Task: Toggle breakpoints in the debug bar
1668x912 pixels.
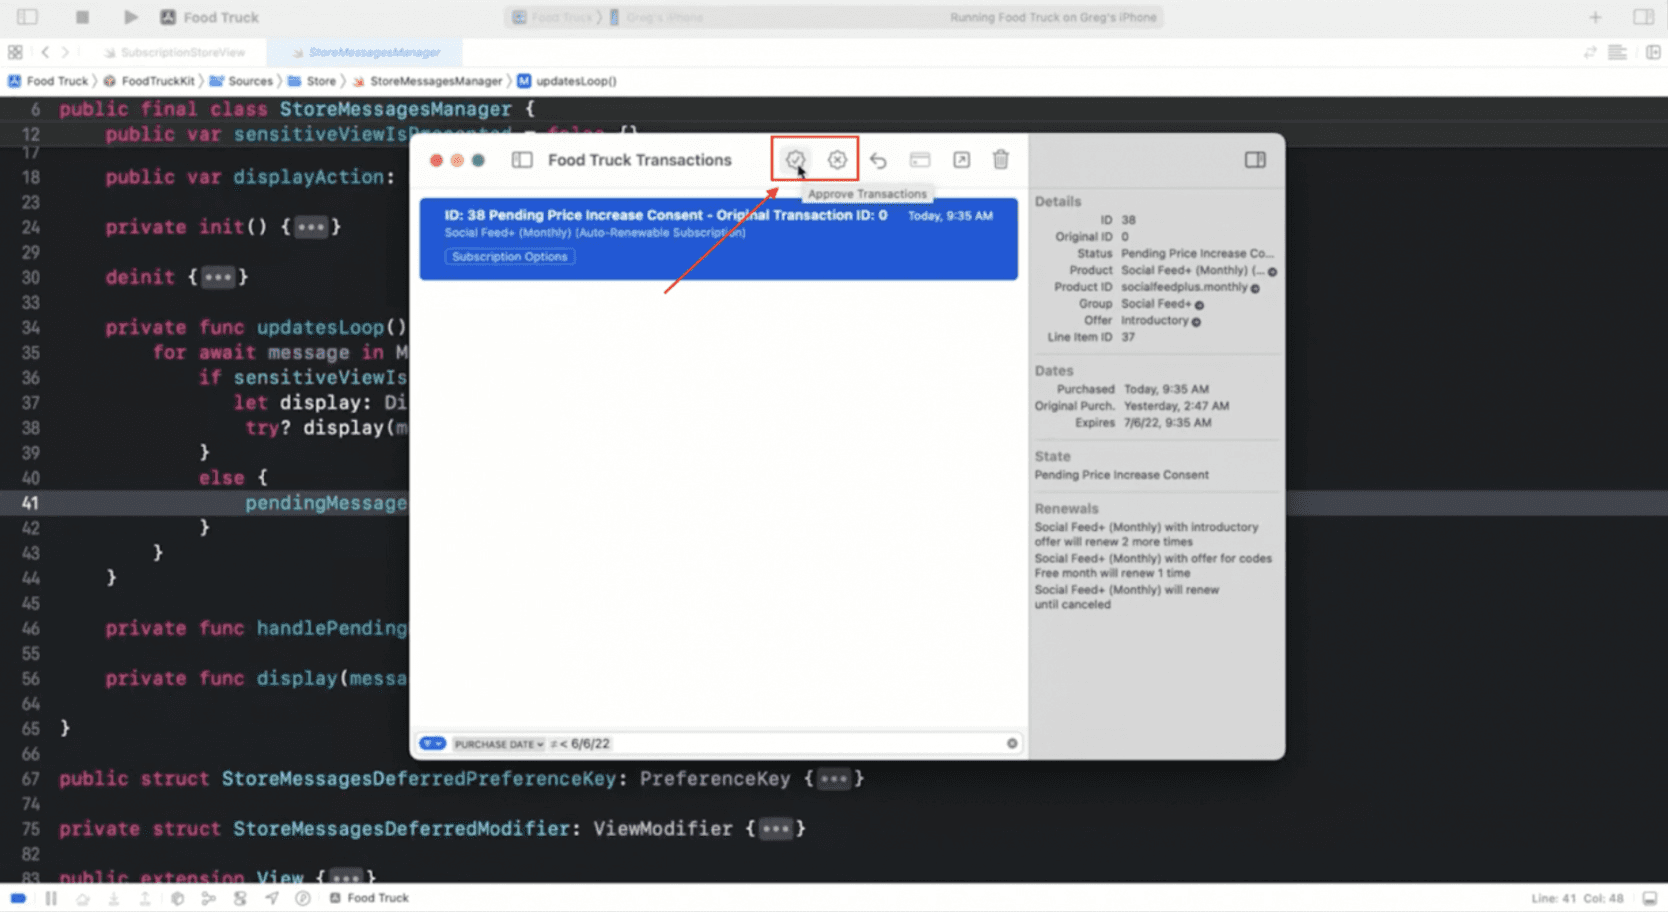Action: [17, 897]
